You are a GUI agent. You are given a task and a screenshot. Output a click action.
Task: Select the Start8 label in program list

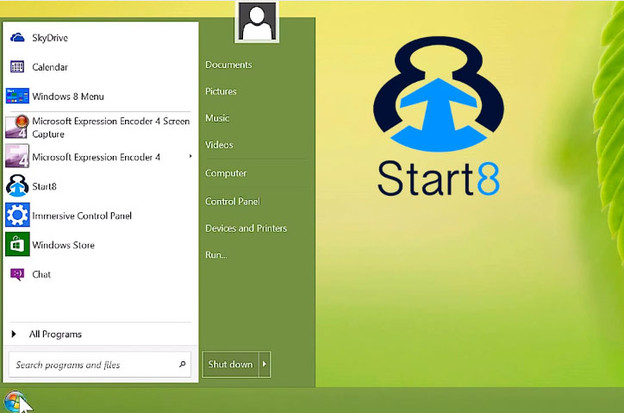pos(44,186)
